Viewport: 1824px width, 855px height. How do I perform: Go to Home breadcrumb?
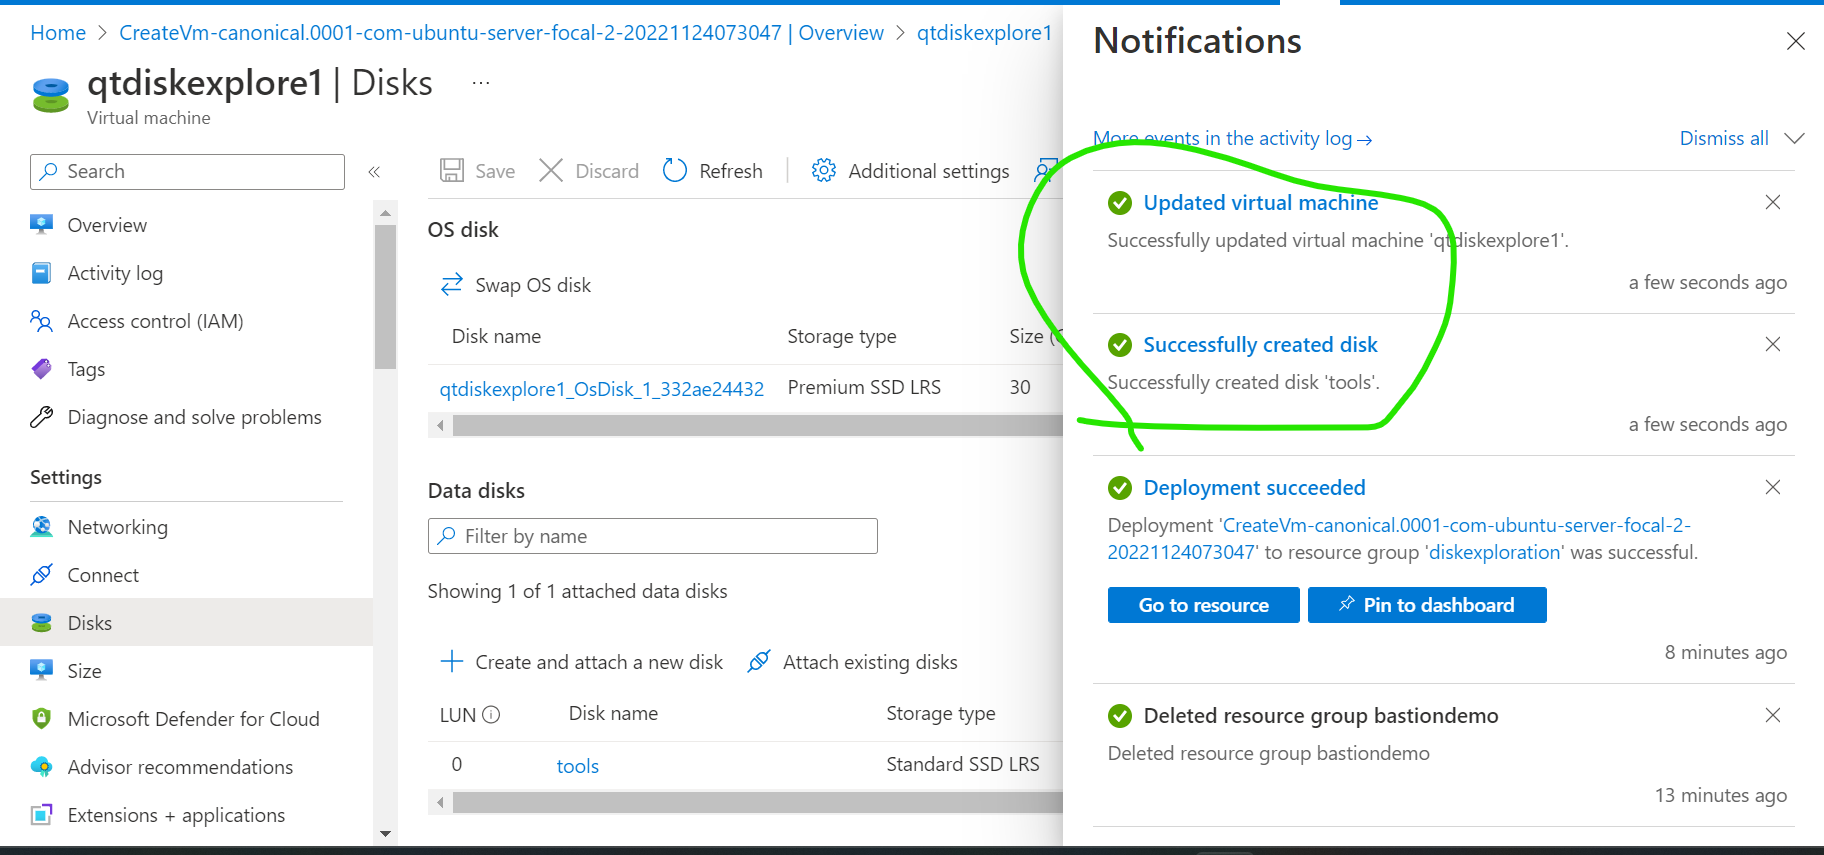(58, 33)
